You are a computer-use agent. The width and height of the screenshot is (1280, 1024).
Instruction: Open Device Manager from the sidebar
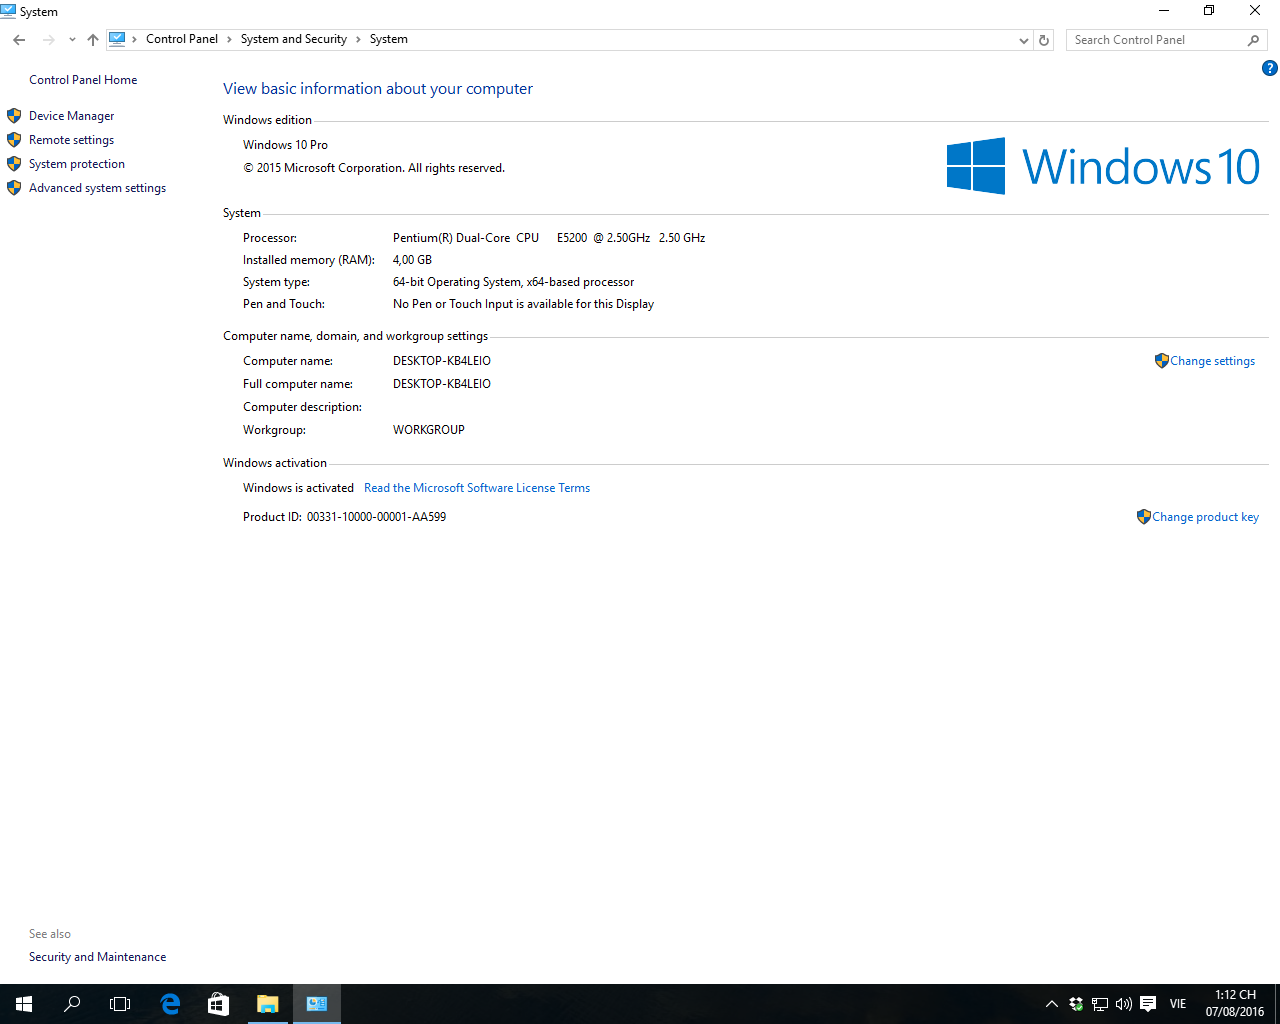71,116
